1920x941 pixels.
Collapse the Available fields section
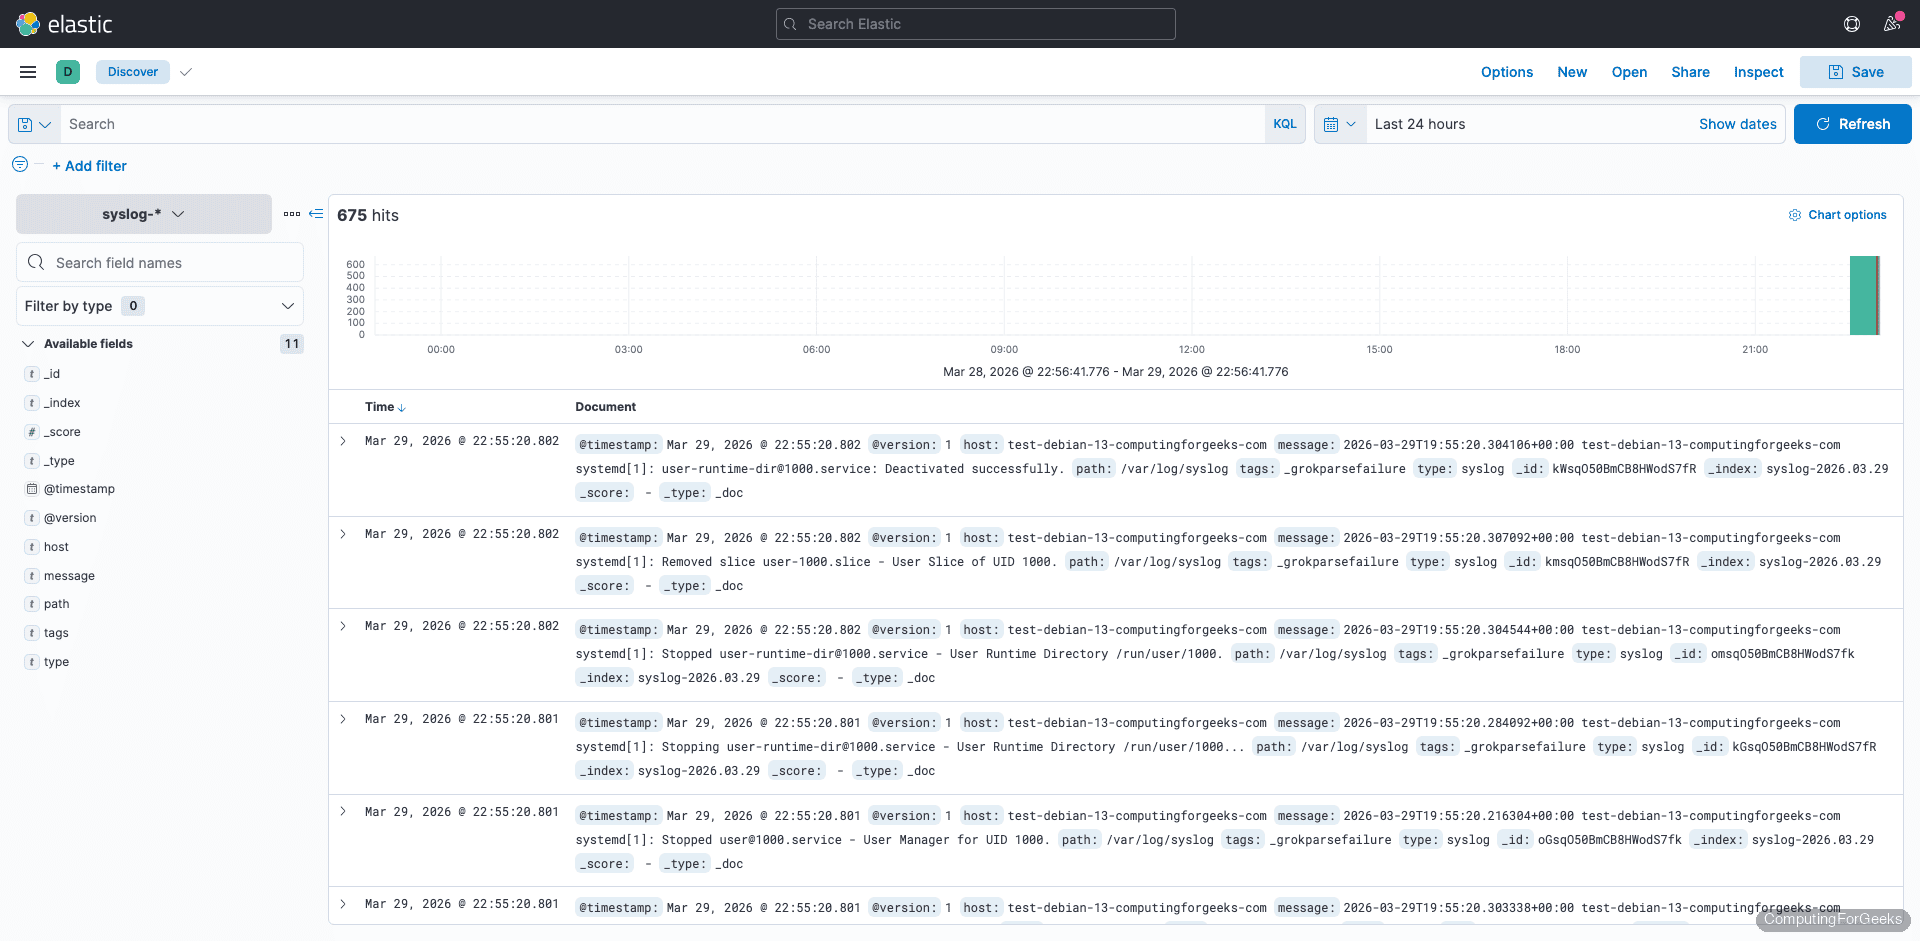tap(28, 343)
